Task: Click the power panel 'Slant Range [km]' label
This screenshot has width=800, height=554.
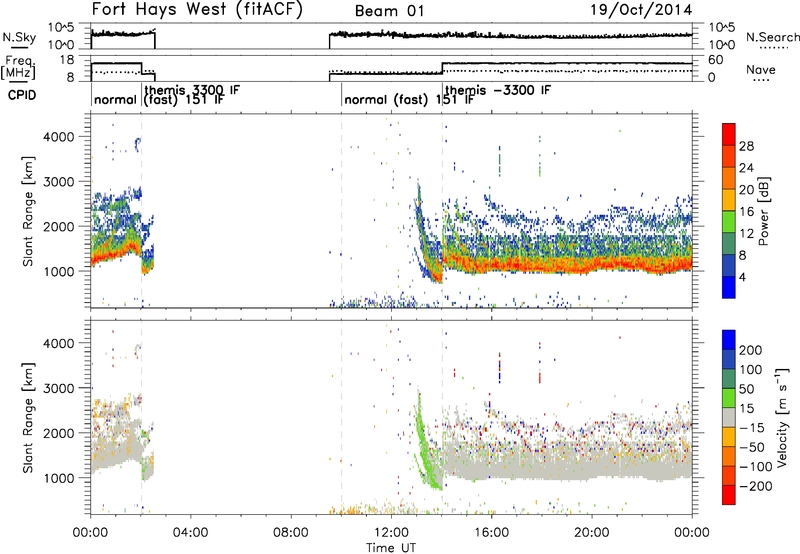Action: (28, 211)
